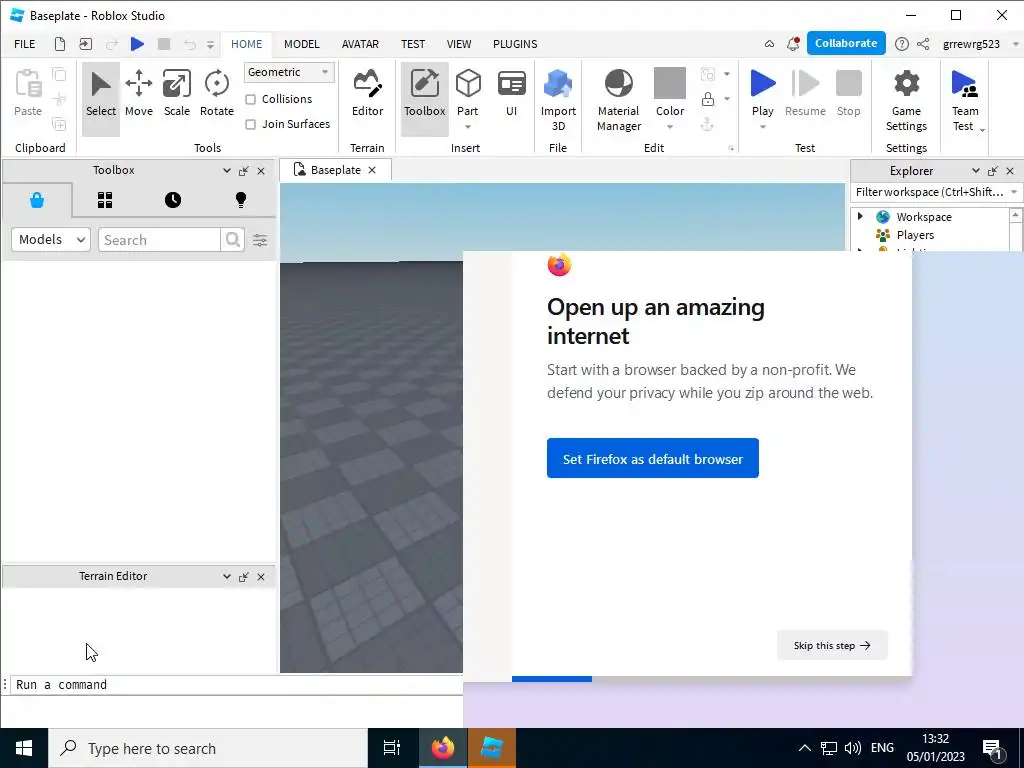This screenshot has height=768, width=1024.
Task: Switch to the TEST ribbon tab
Action: click(413, 44)
